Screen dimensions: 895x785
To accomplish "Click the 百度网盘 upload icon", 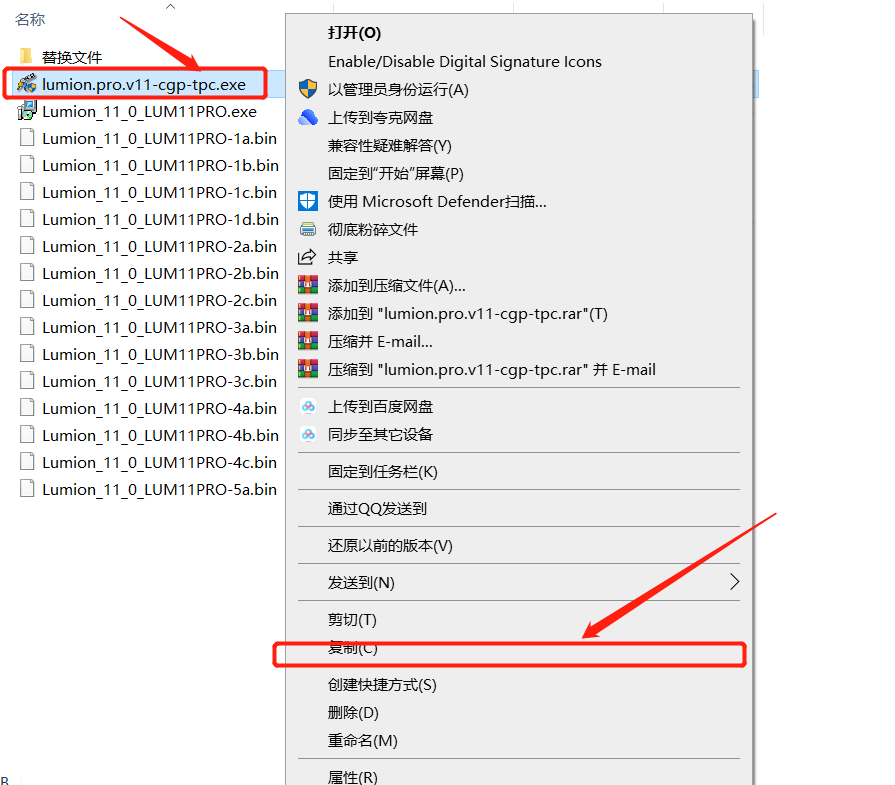I will point(308,406).
